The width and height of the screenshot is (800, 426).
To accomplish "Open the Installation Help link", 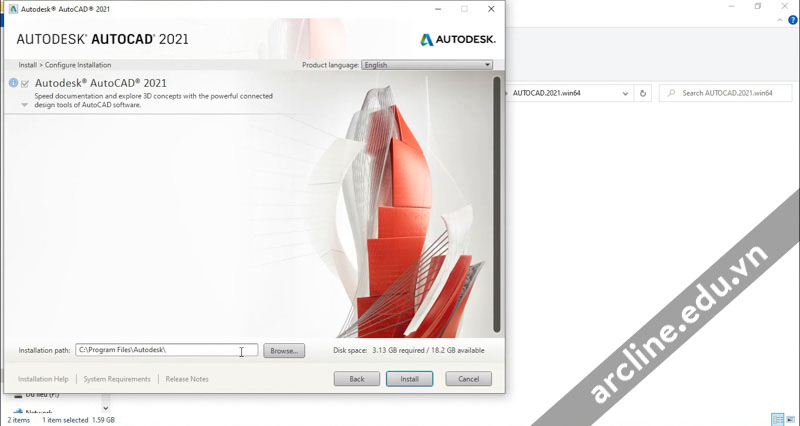I will (x=44, y=379).
